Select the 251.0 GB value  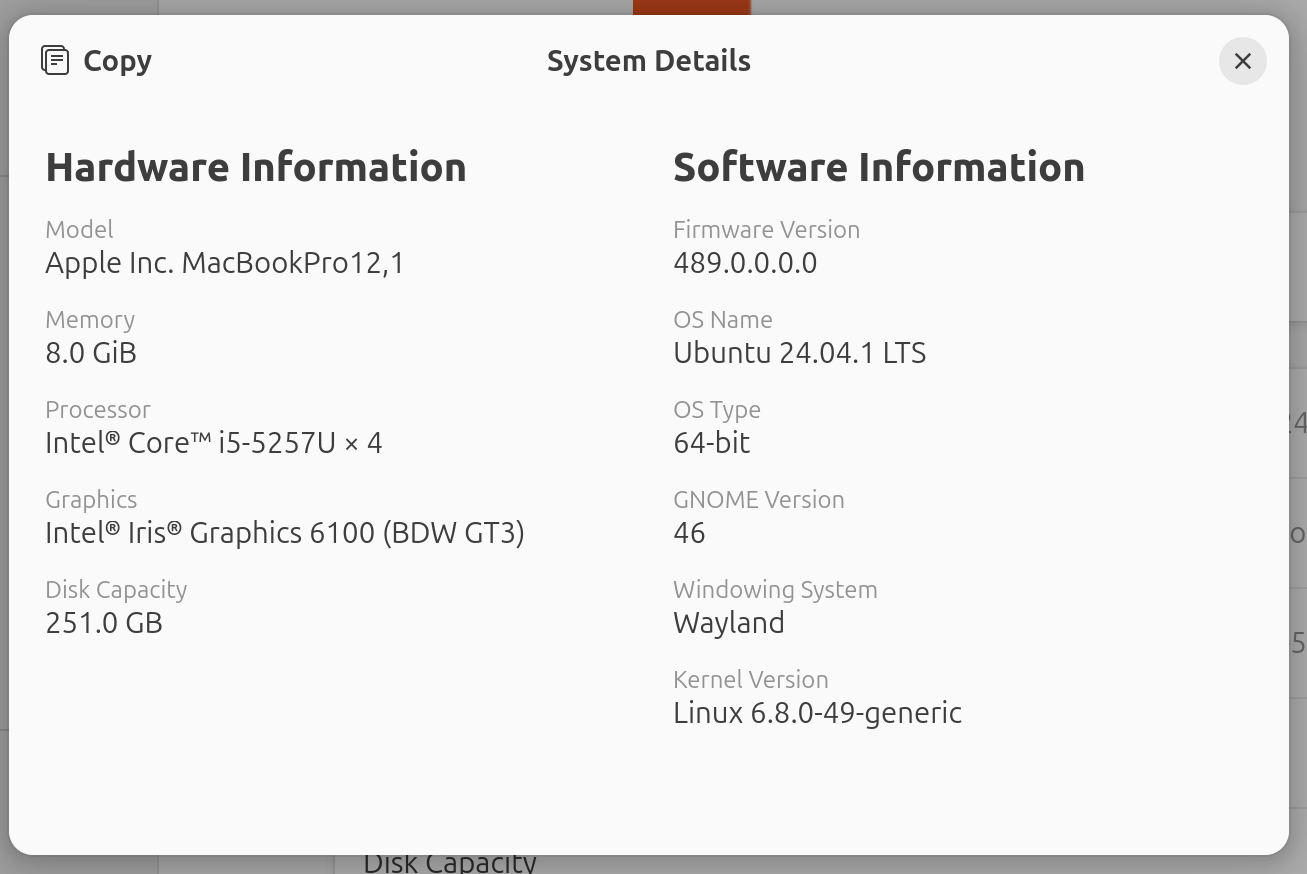(104, 623)
